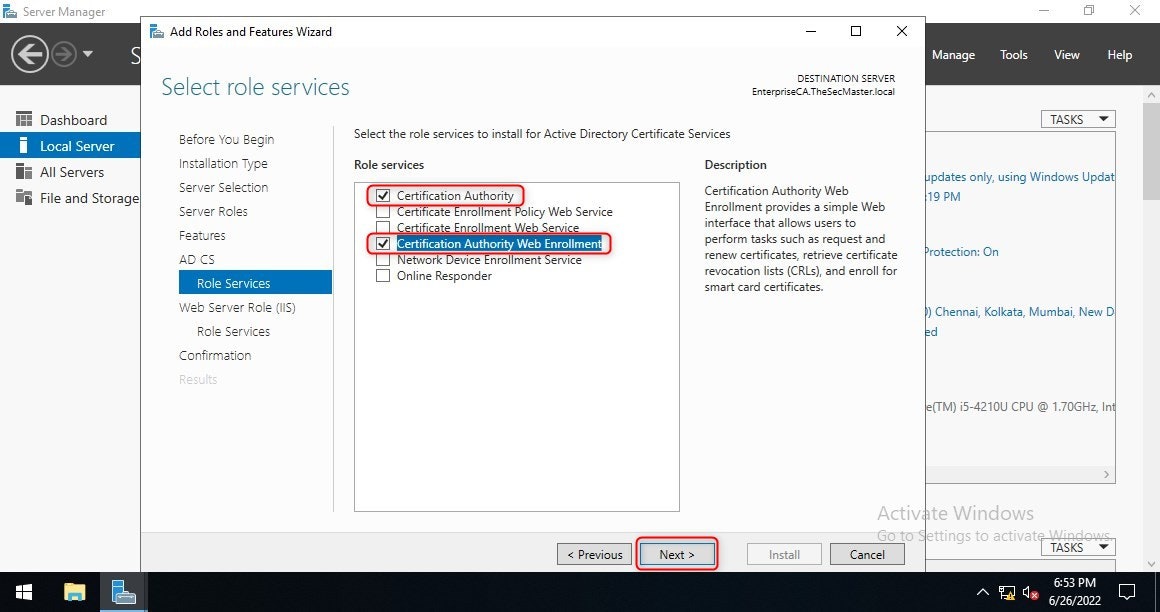
Task: Select the Certification Authority Web Enrollment label
Action: click(x=499, y=243)
